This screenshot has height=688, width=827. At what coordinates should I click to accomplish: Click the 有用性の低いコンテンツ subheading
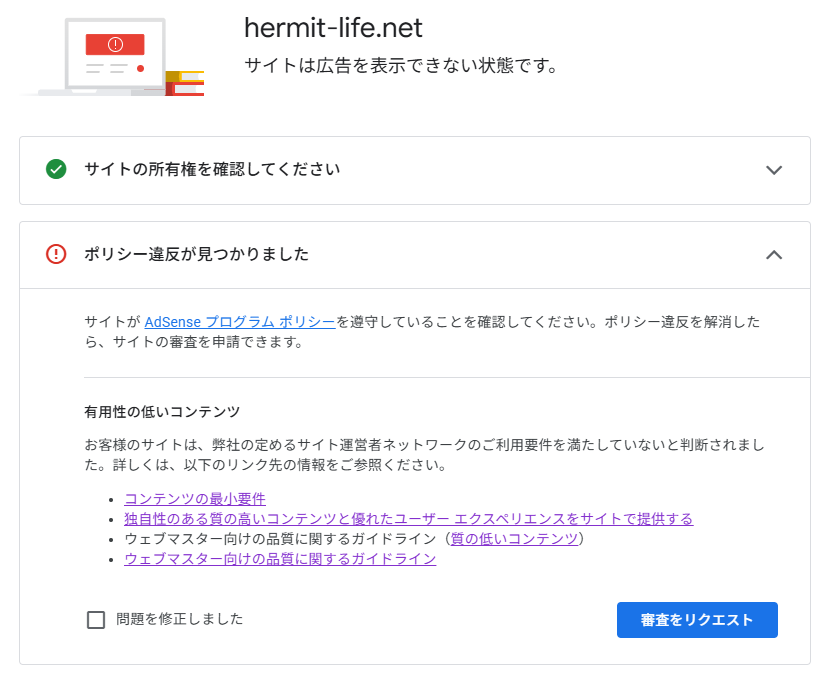(162, 411)
